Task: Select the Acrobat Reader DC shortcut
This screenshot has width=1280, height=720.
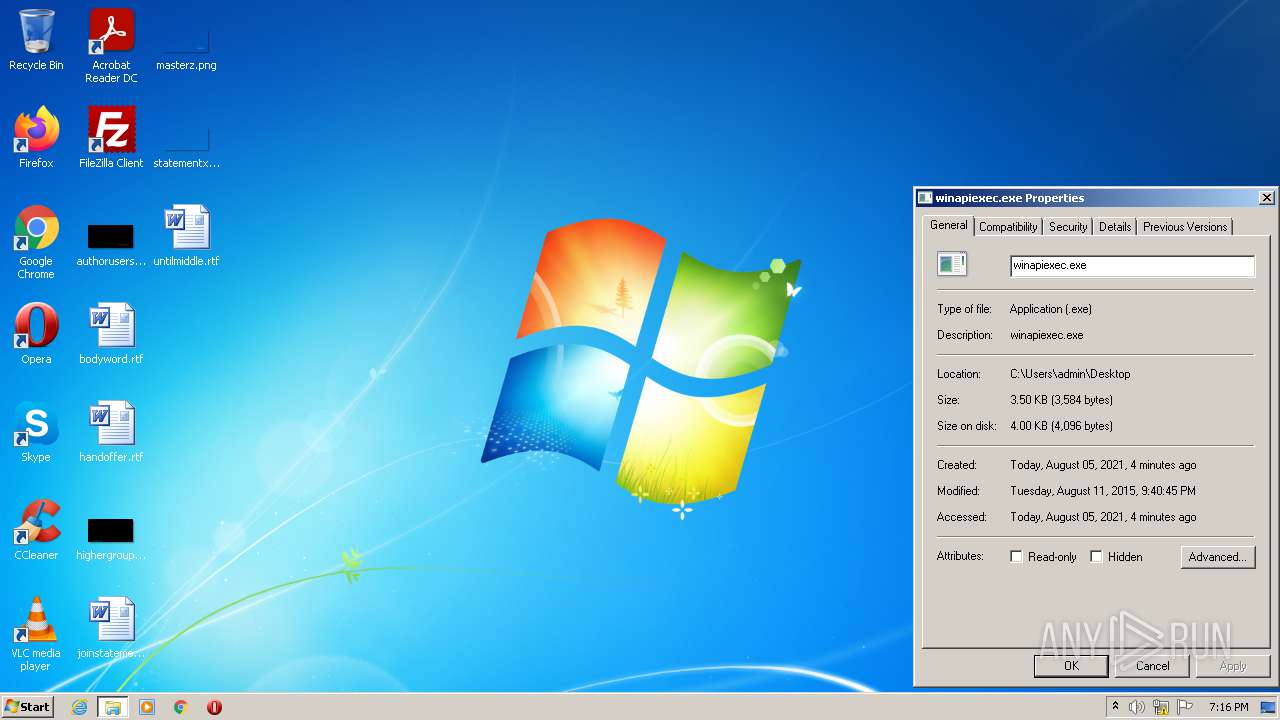Action: click(111, 45)
